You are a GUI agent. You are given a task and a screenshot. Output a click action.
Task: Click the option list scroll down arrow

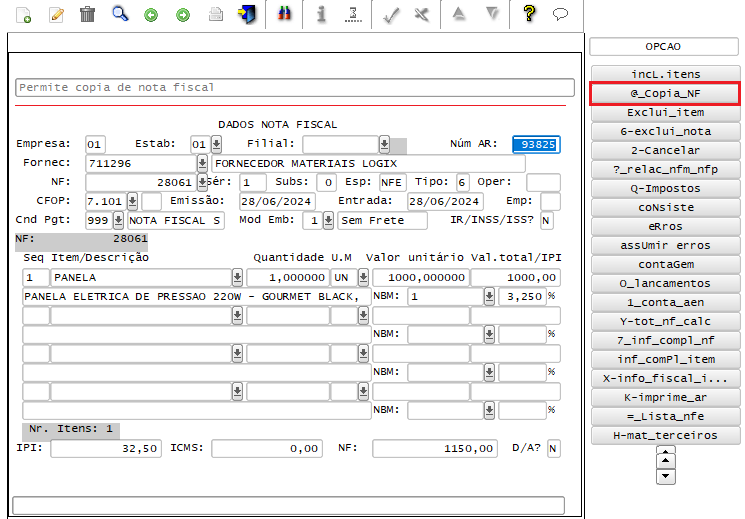666,476
